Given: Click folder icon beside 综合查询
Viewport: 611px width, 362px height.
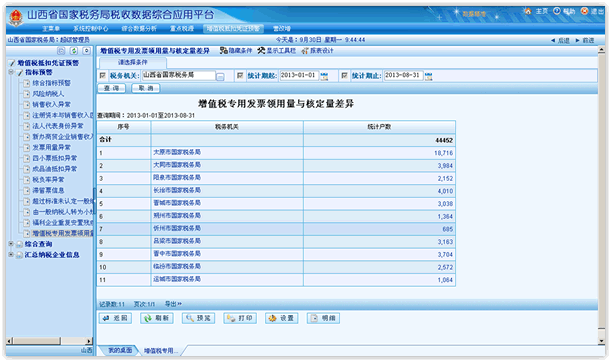Looking at the screenshot, I should 19,244.
